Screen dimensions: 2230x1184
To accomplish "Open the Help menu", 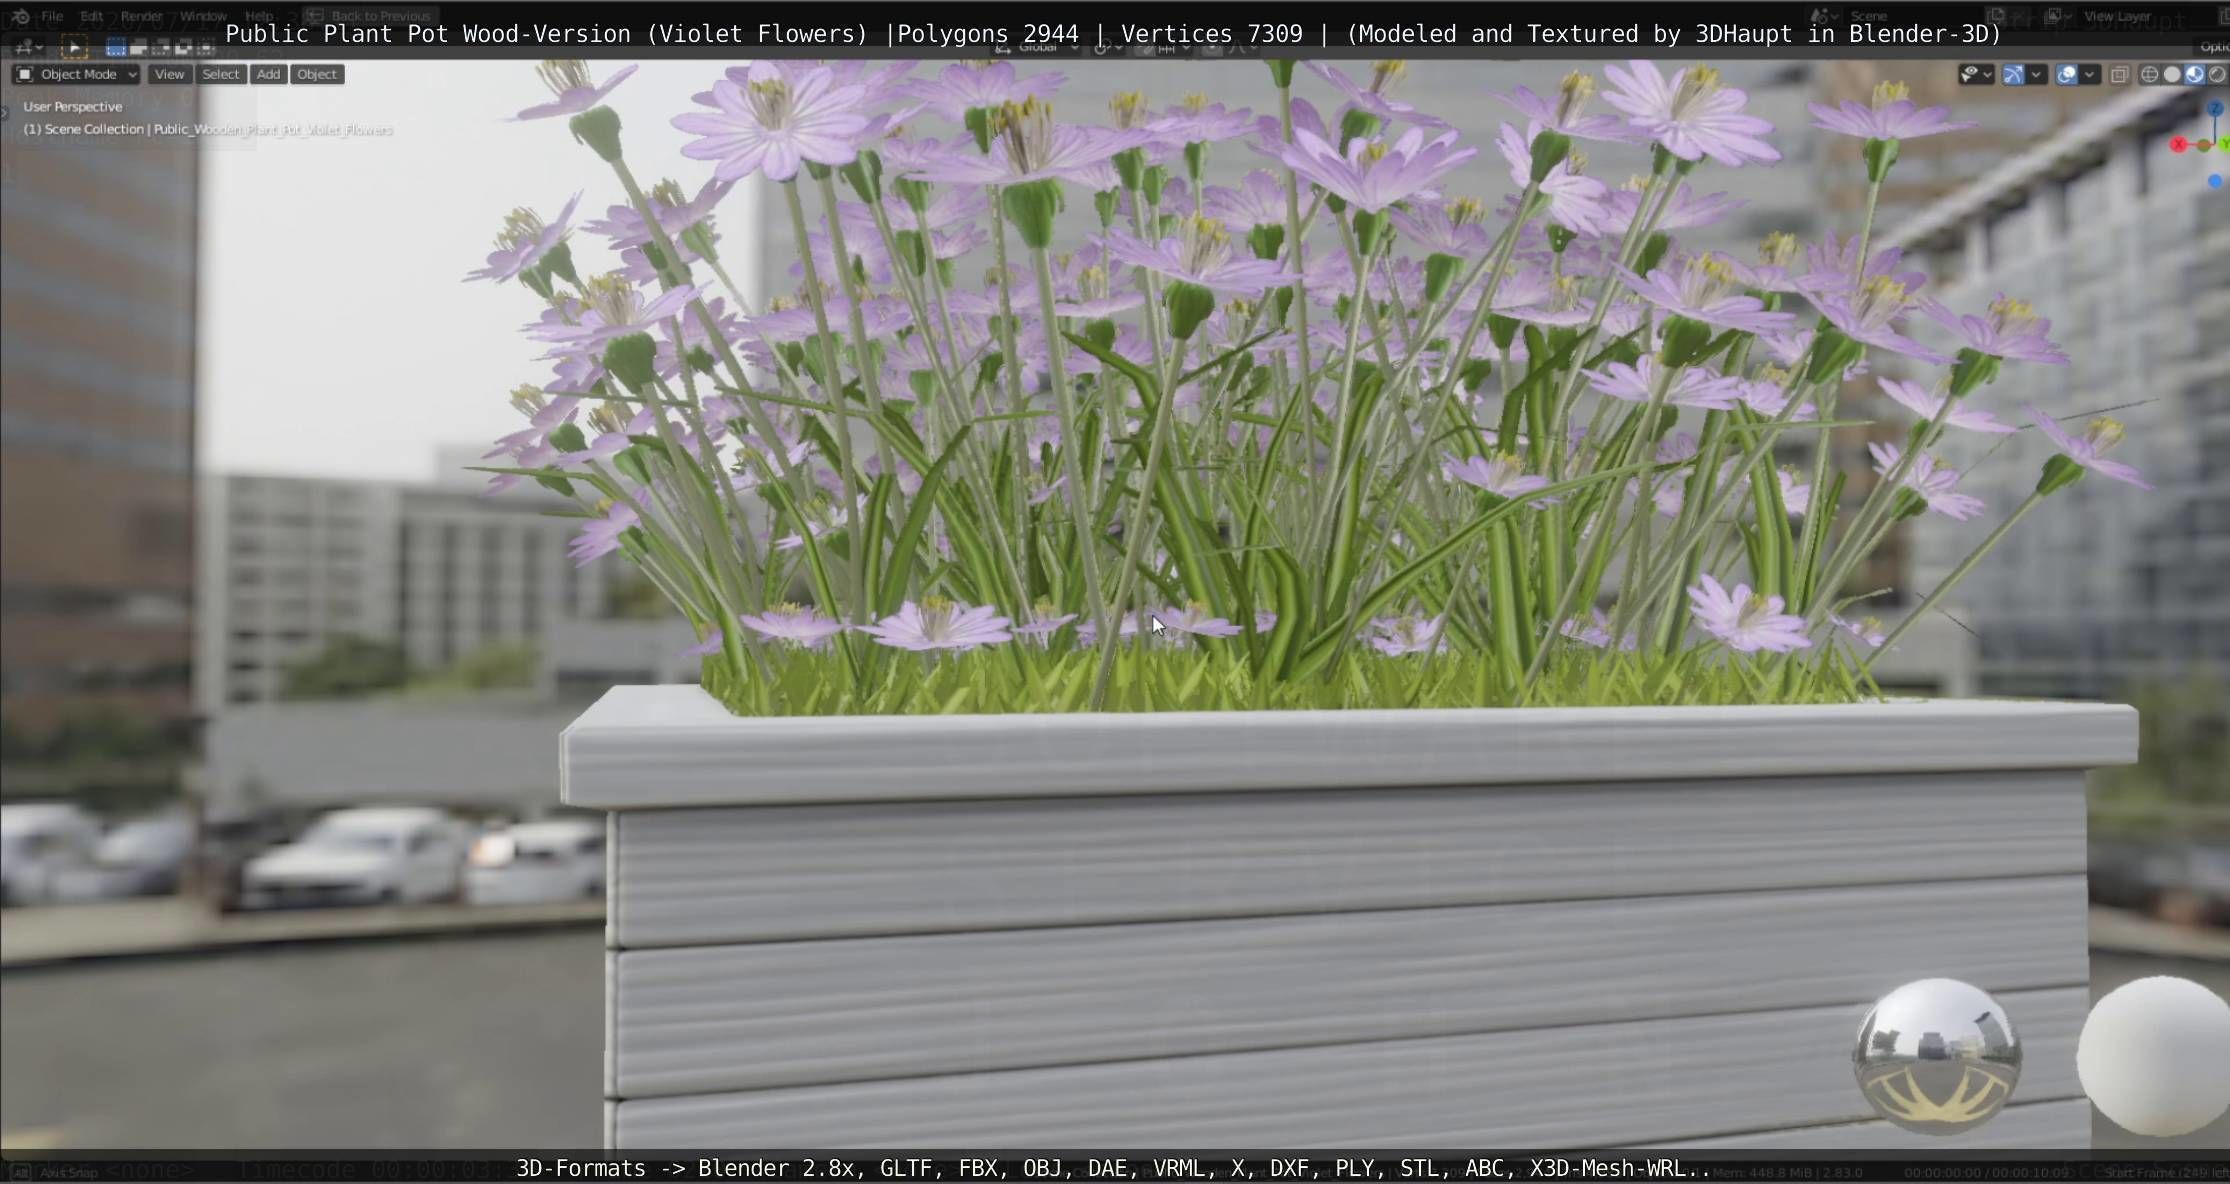I will pos(259,16).
